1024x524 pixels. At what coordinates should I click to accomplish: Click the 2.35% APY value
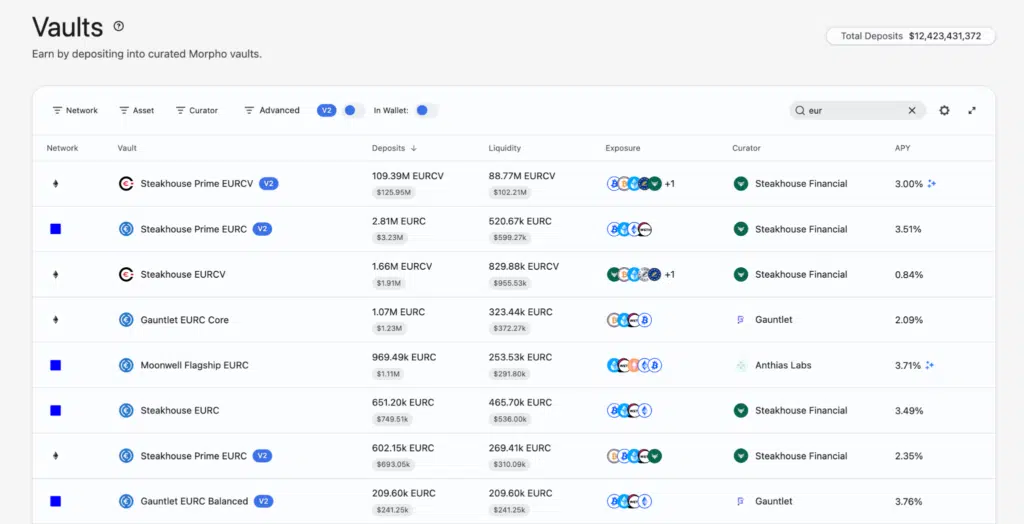click(x=908, y=456)
